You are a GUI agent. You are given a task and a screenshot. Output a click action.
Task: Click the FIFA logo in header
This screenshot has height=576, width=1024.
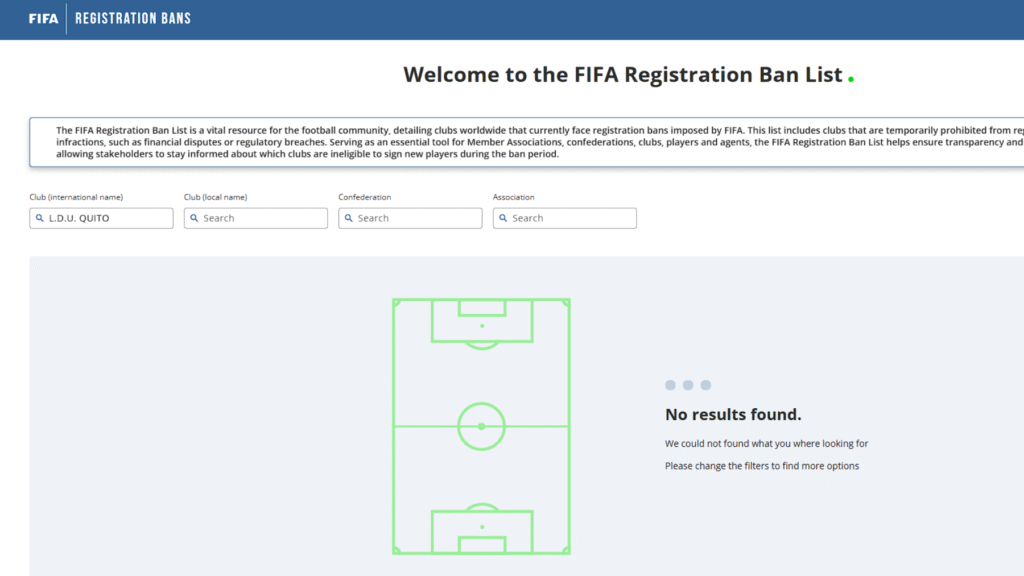43,19
